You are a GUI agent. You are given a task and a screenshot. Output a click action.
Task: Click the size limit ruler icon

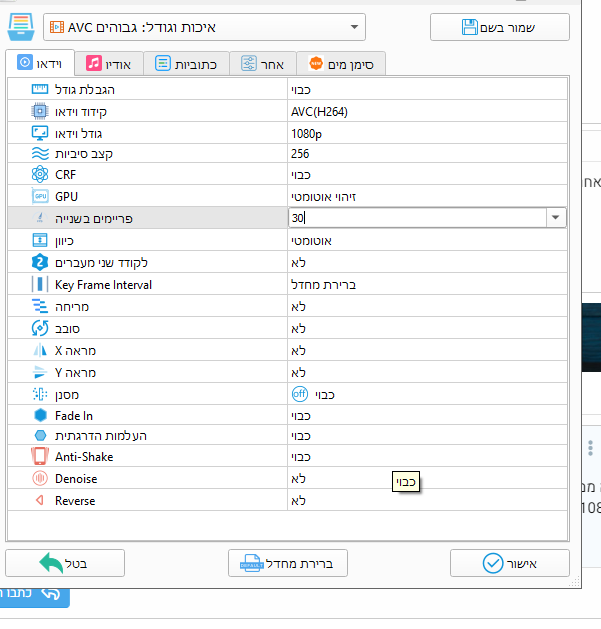[x=40, y=89]
